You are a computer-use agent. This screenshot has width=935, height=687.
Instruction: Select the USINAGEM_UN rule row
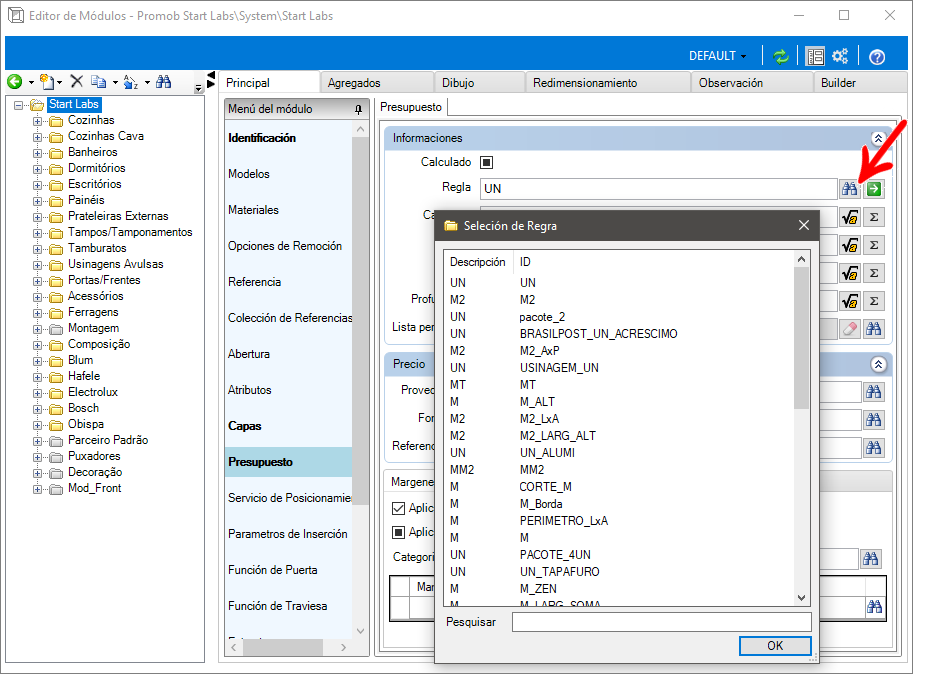[x=620, y=368]
